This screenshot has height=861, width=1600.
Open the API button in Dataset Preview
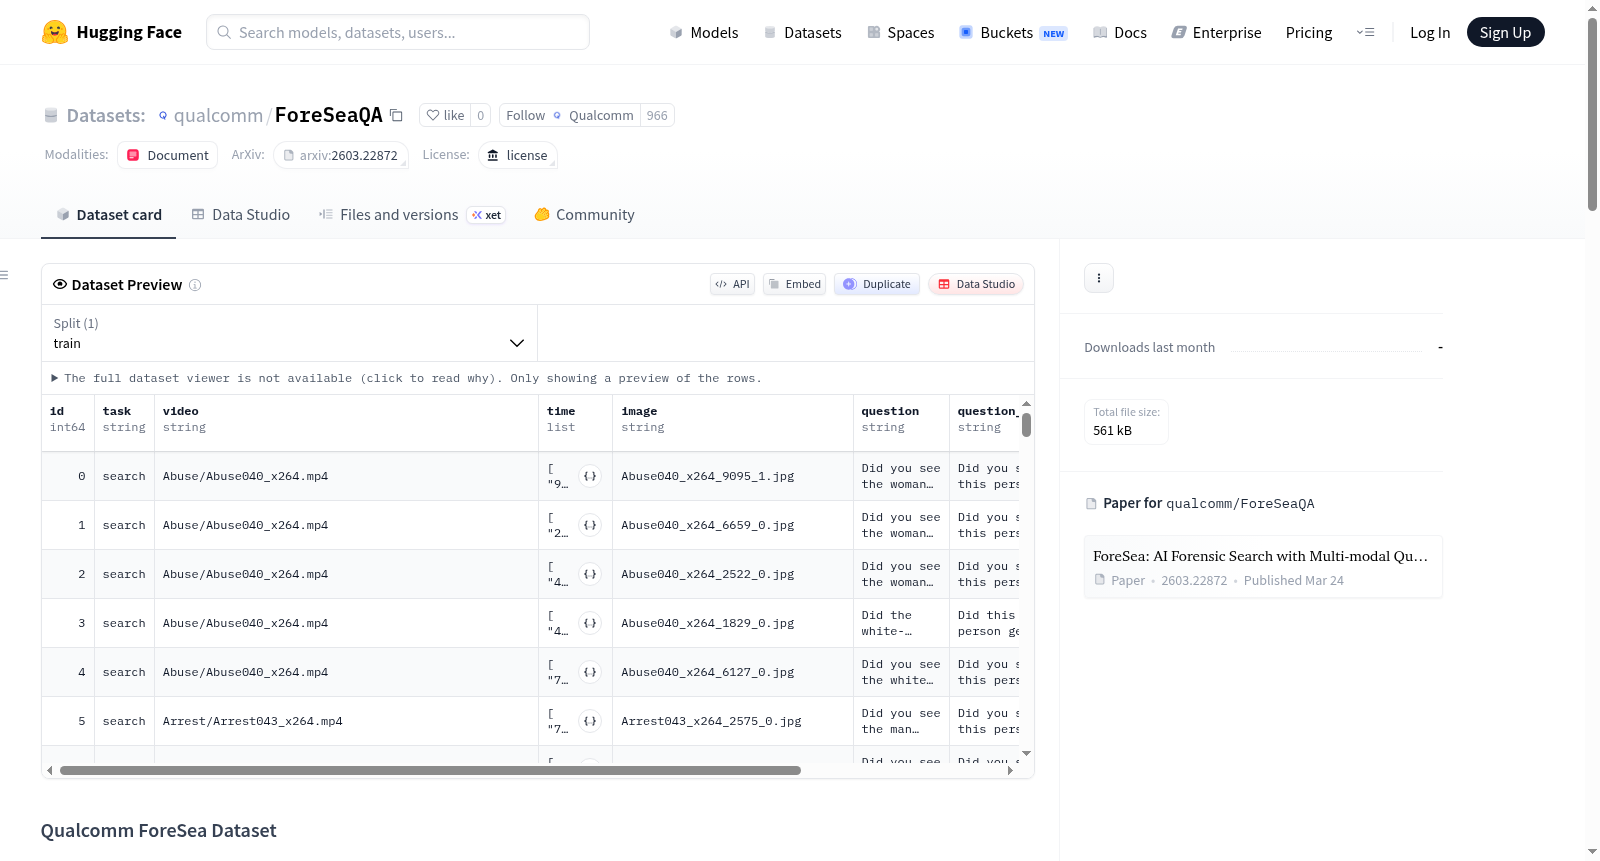(733, 284)
